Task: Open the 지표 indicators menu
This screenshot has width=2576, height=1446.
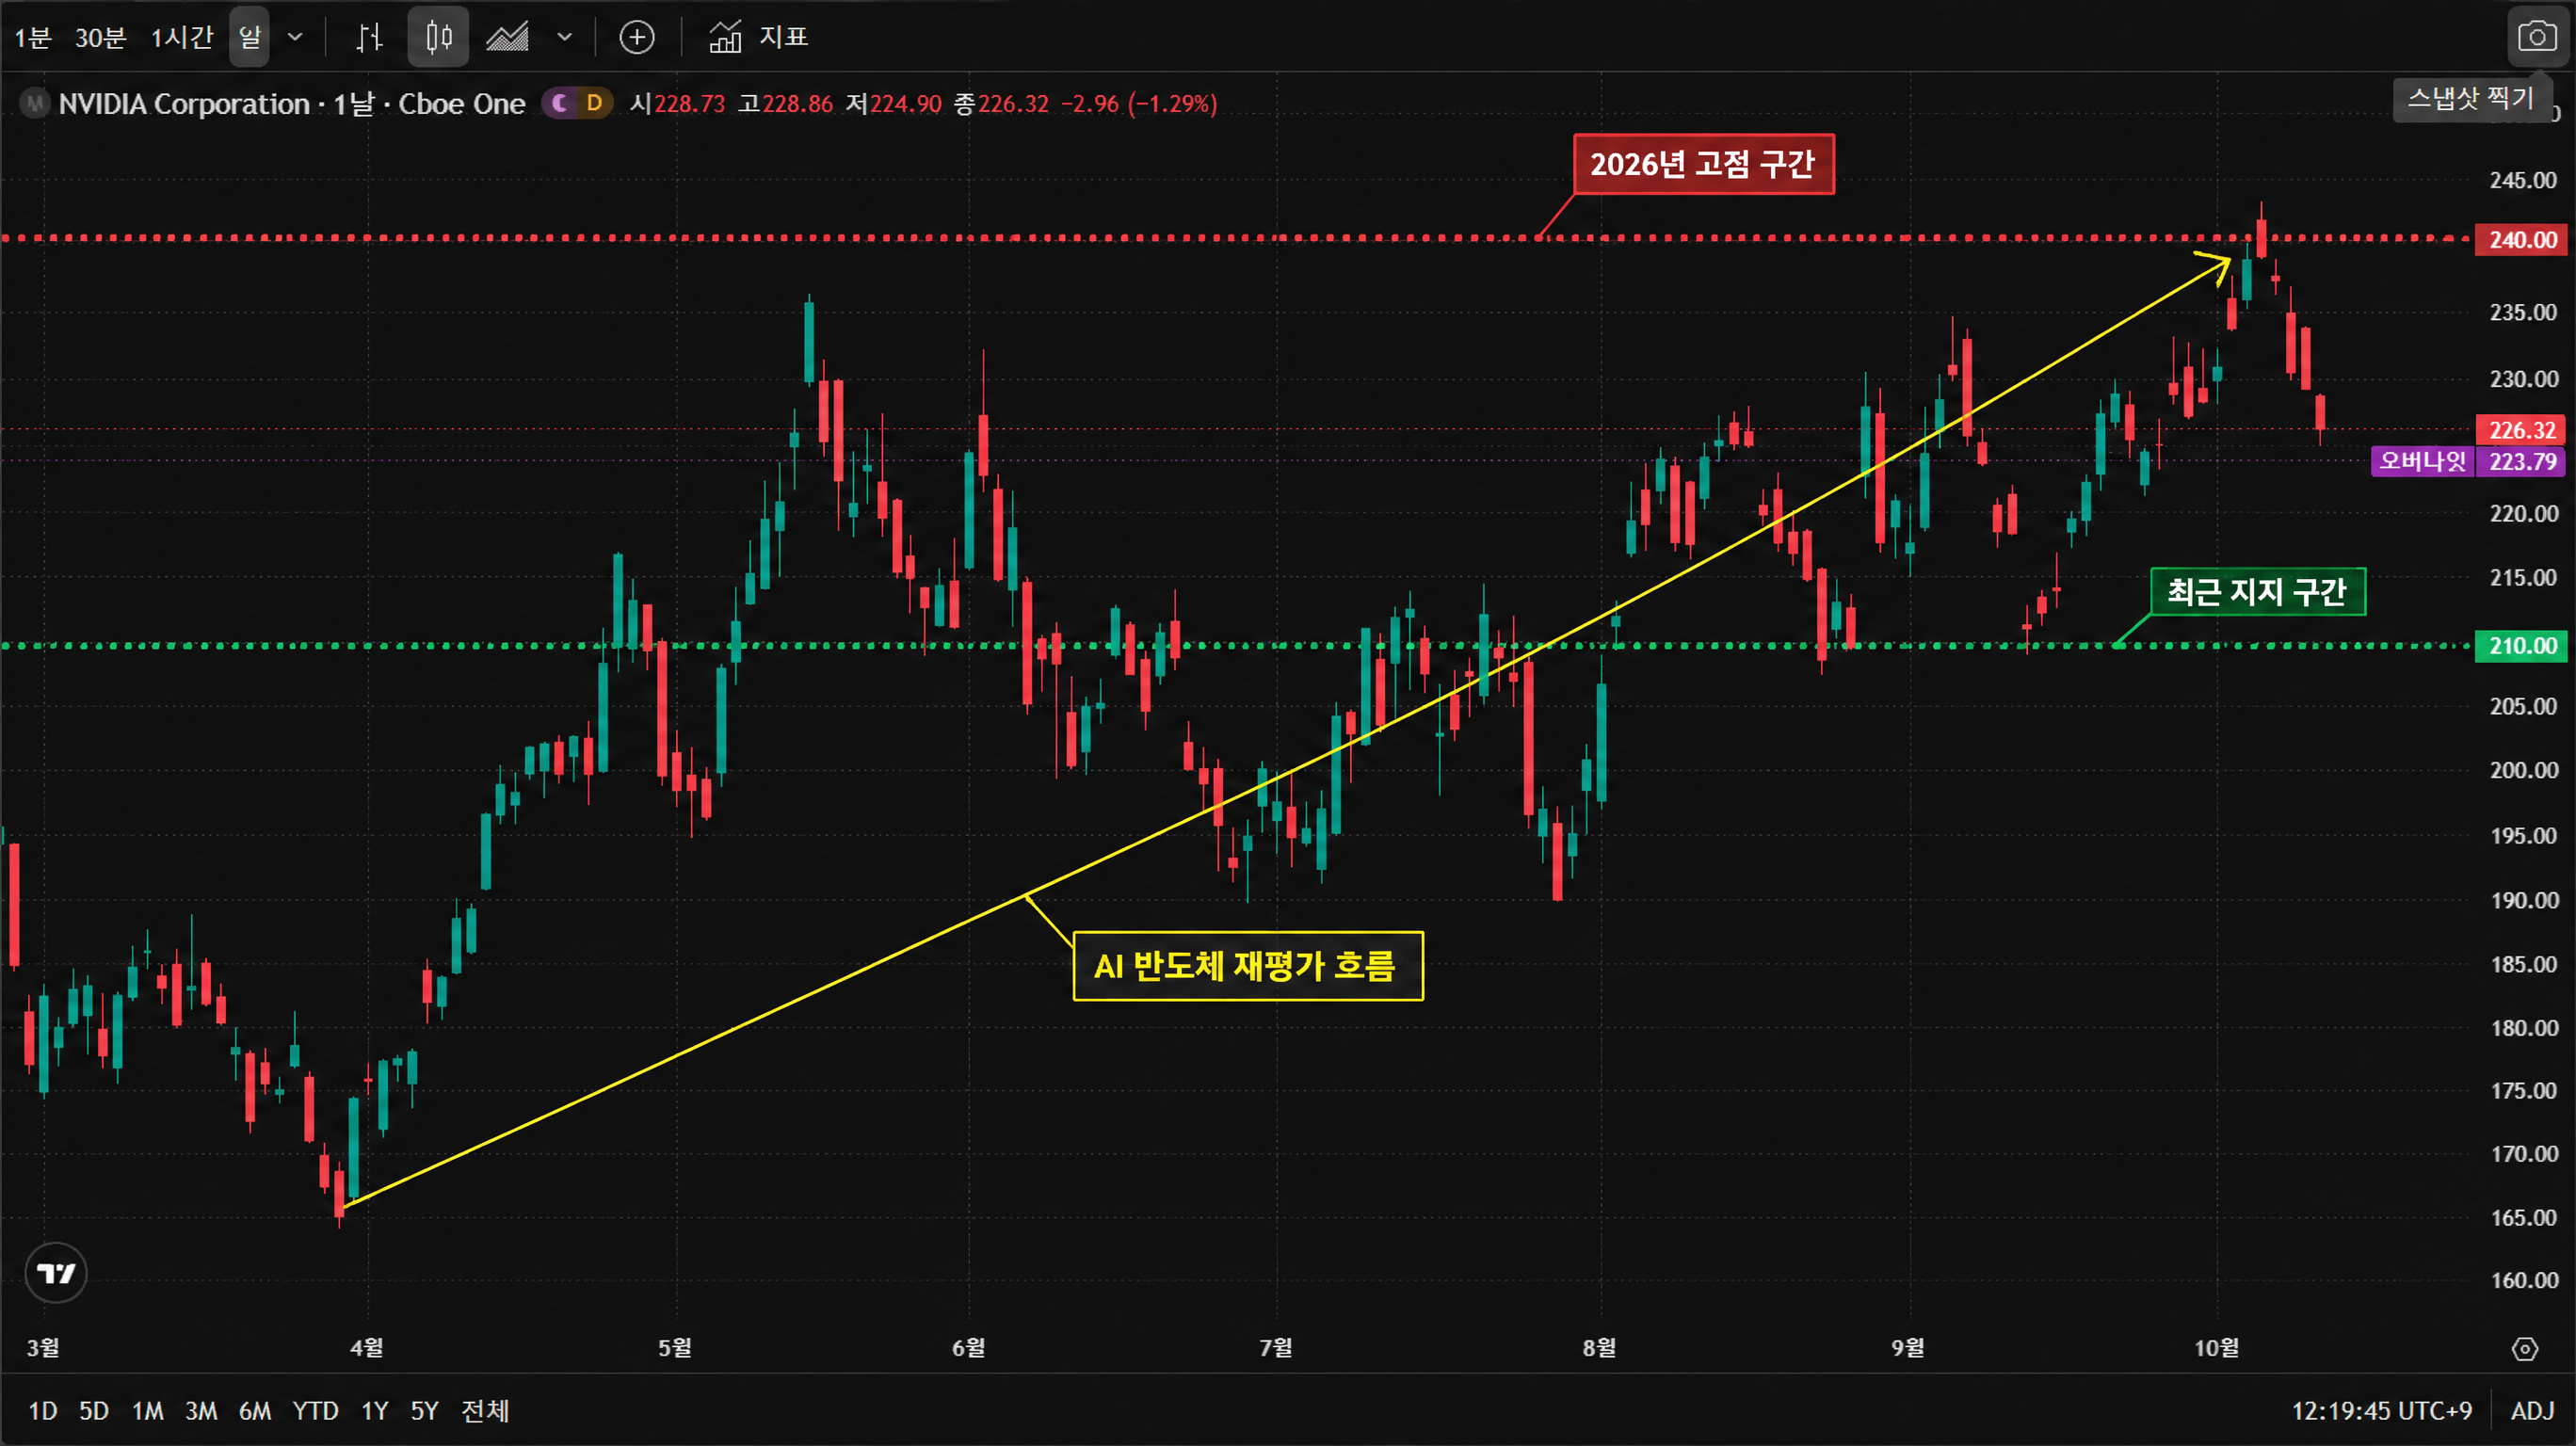Action: (x=758, y=37)
